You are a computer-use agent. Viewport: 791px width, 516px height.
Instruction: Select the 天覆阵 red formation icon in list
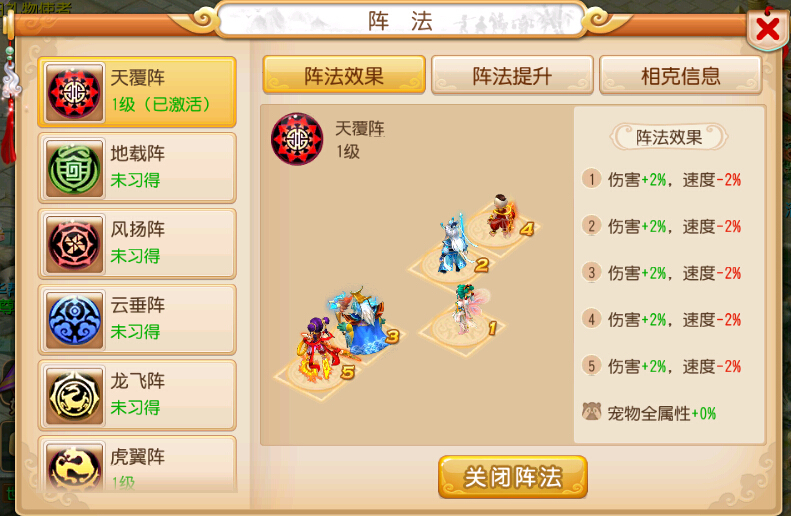coord(74,92)
